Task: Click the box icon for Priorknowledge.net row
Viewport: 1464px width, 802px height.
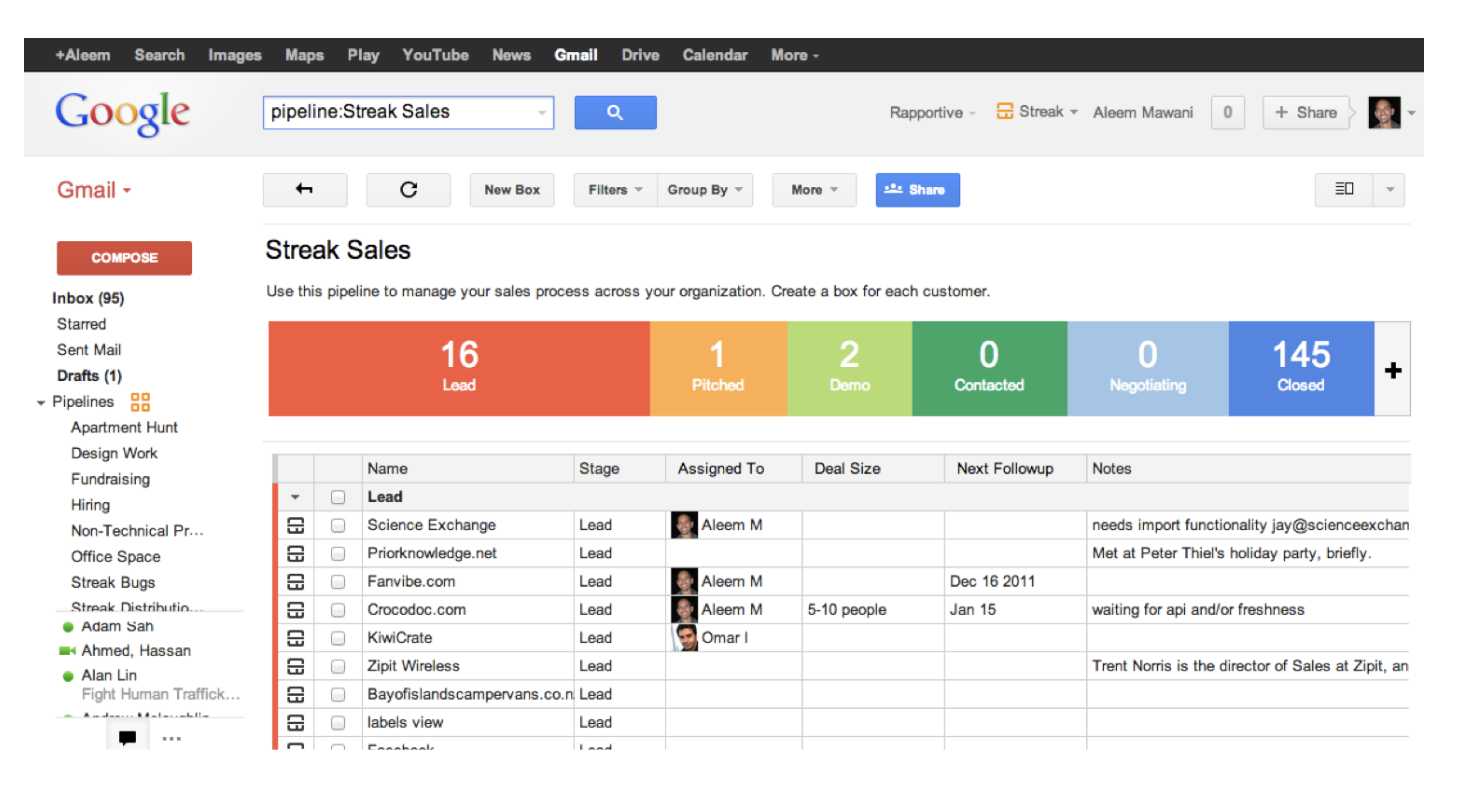Action: click(296, 553)
